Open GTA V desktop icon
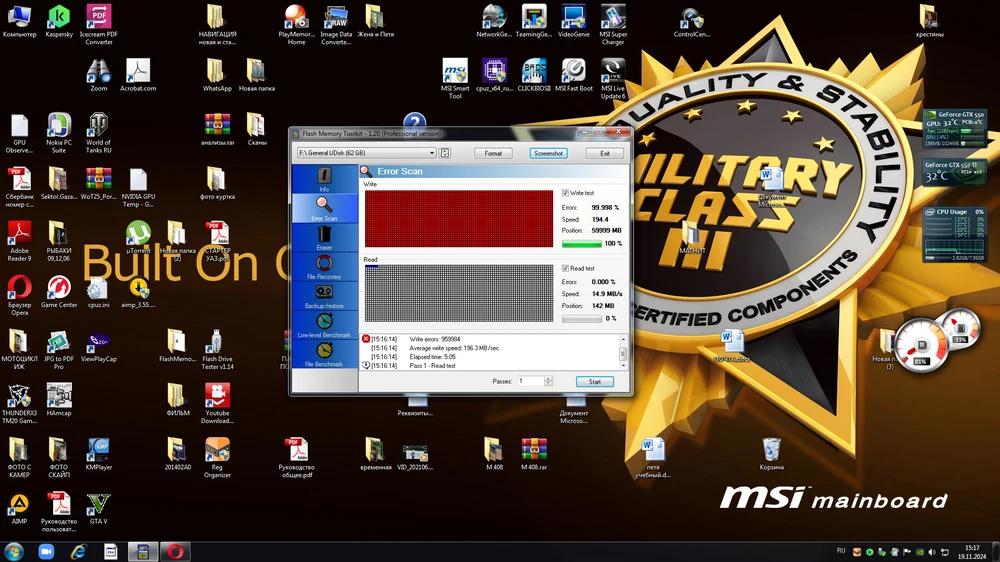Image resolution: width=1000 pixels, height=562 pixels. click(x=99, y=508)
